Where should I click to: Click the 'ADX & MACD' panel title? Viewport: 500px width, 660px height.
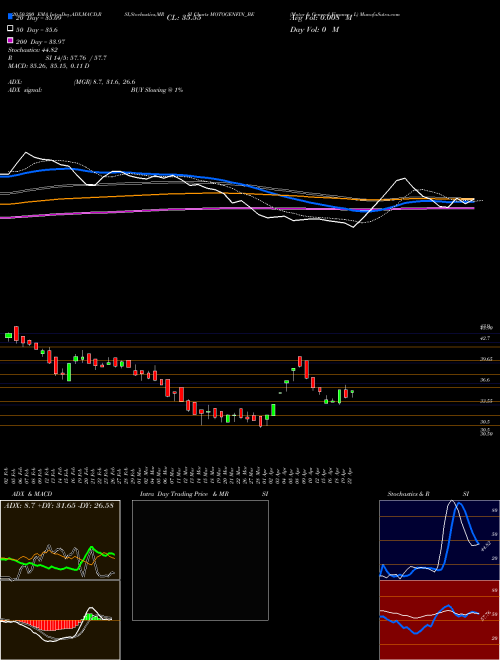(32, 494)
